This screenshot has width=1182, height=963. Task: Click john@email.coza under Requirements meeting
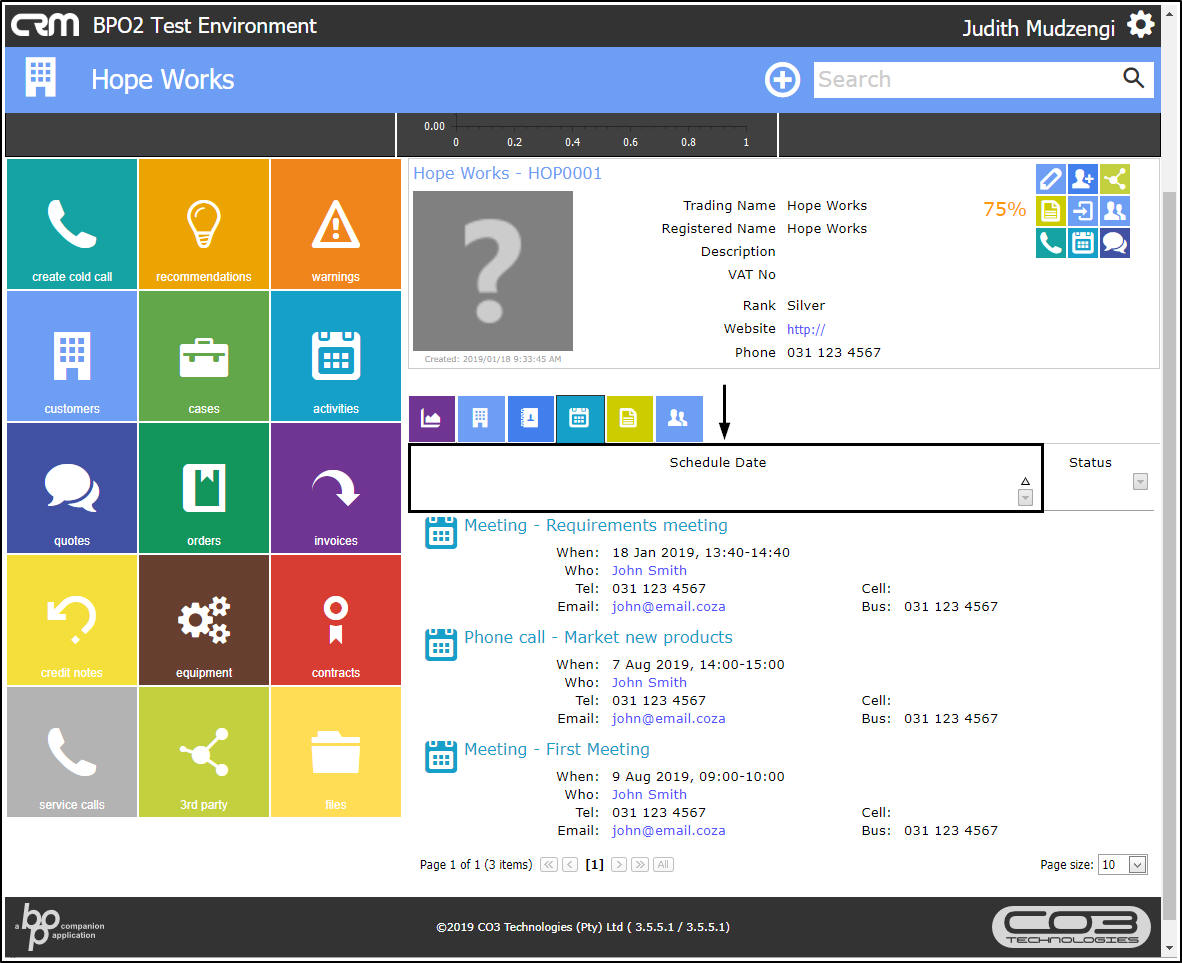click(x=669, y=606)
